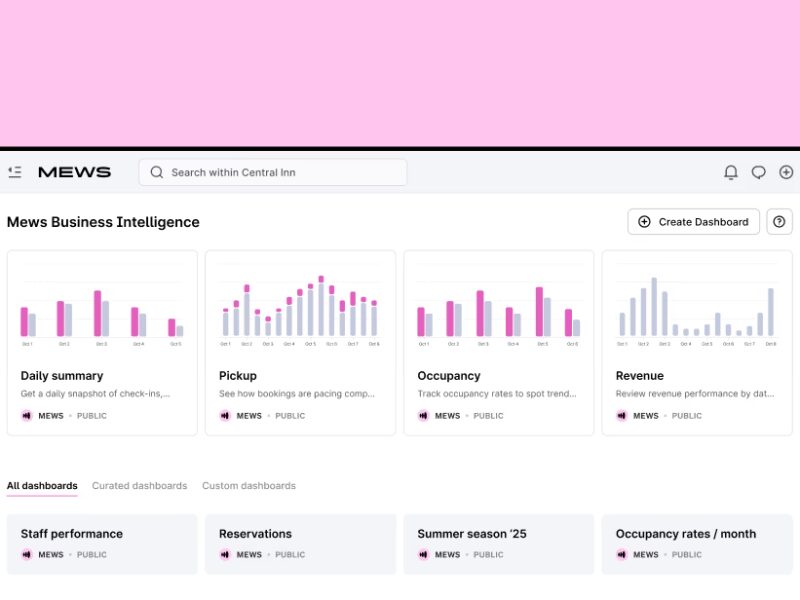This screenshot has width=800, height=600.
Task: Click the MEWS logo
Action: (x=74, y=172)
